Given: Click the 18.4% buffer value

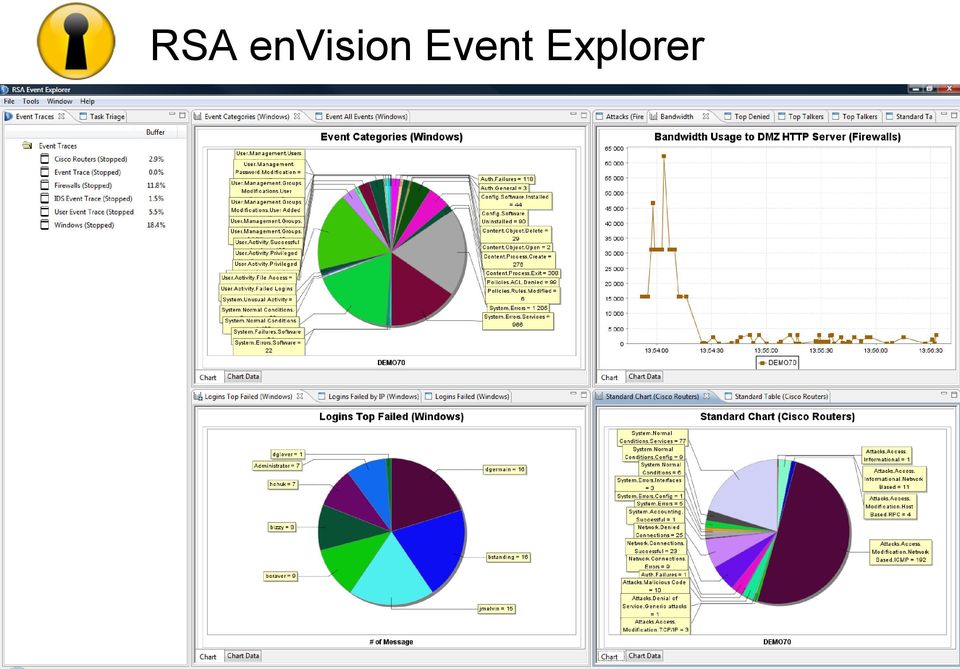Looking at the screenshot, I should (x=156, y=225).
